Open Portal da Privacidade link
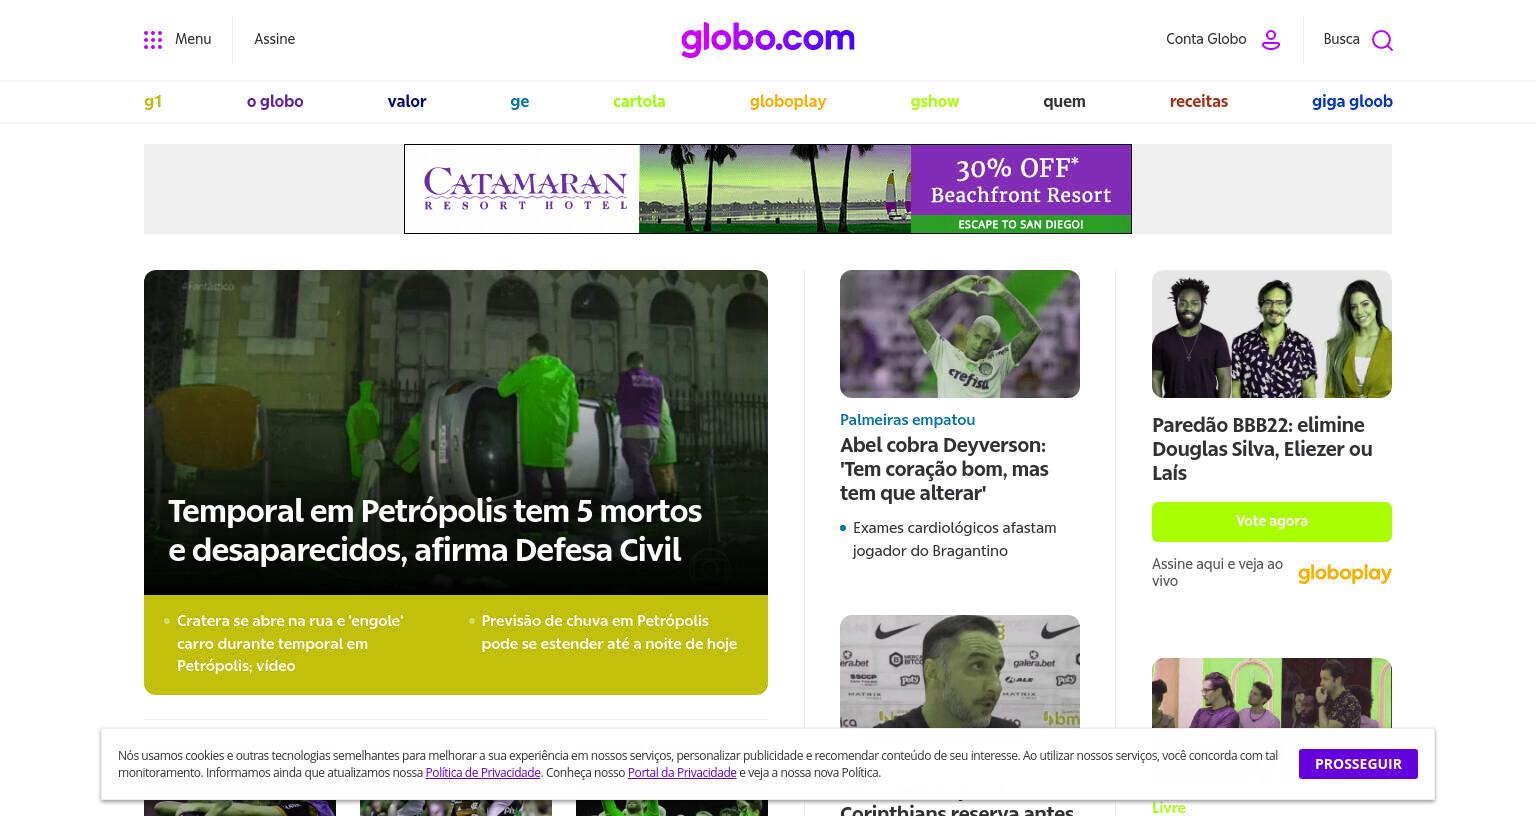The width and height of the screenshot is (1536, 816). [682, 773]
